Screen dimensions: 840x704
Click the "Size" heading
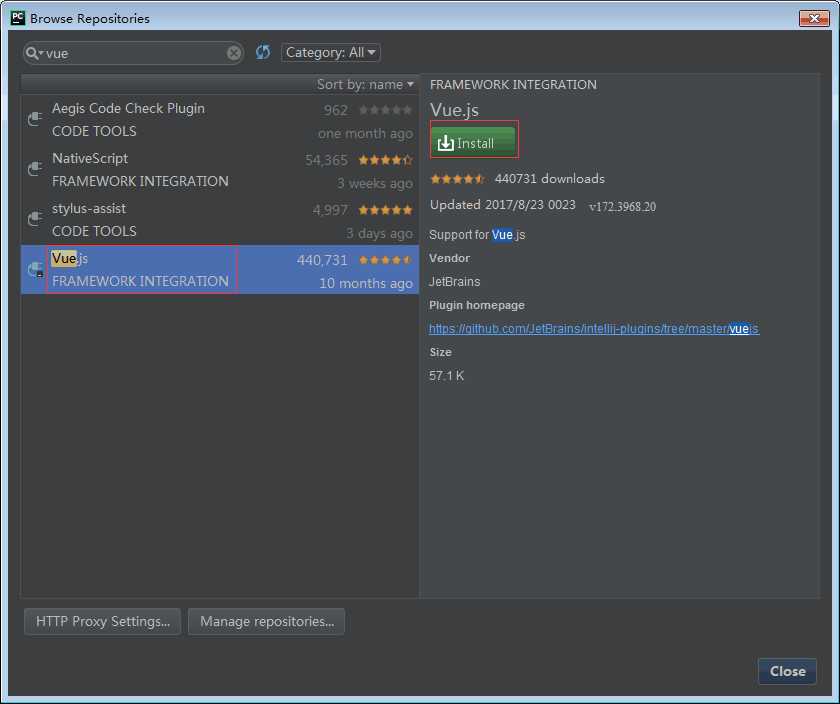coord(440,352)
